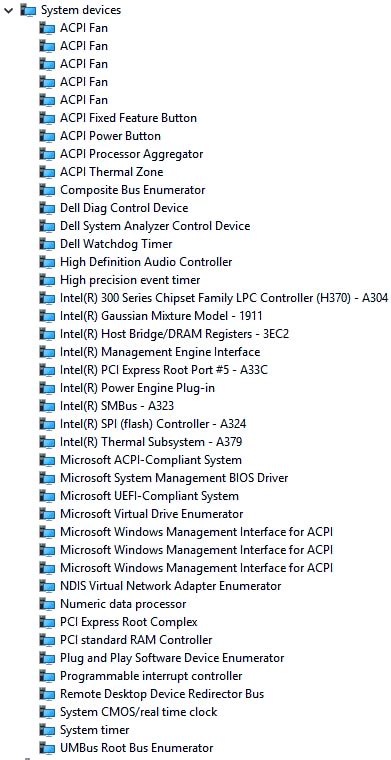Select the System devices category label
This screenshot has width=391, height=760.
pos(81,10)
